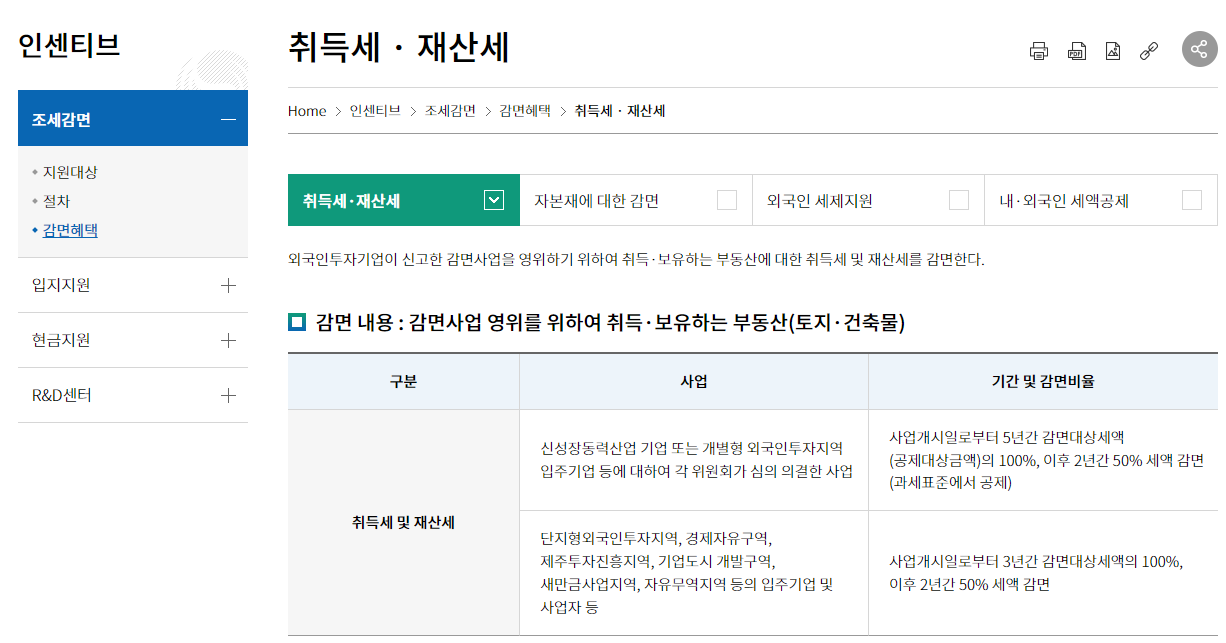The height and width of the screenshot is (643, 1226).
Task: Switch to the 외국인 세제지원 tab
Action: 868,200
